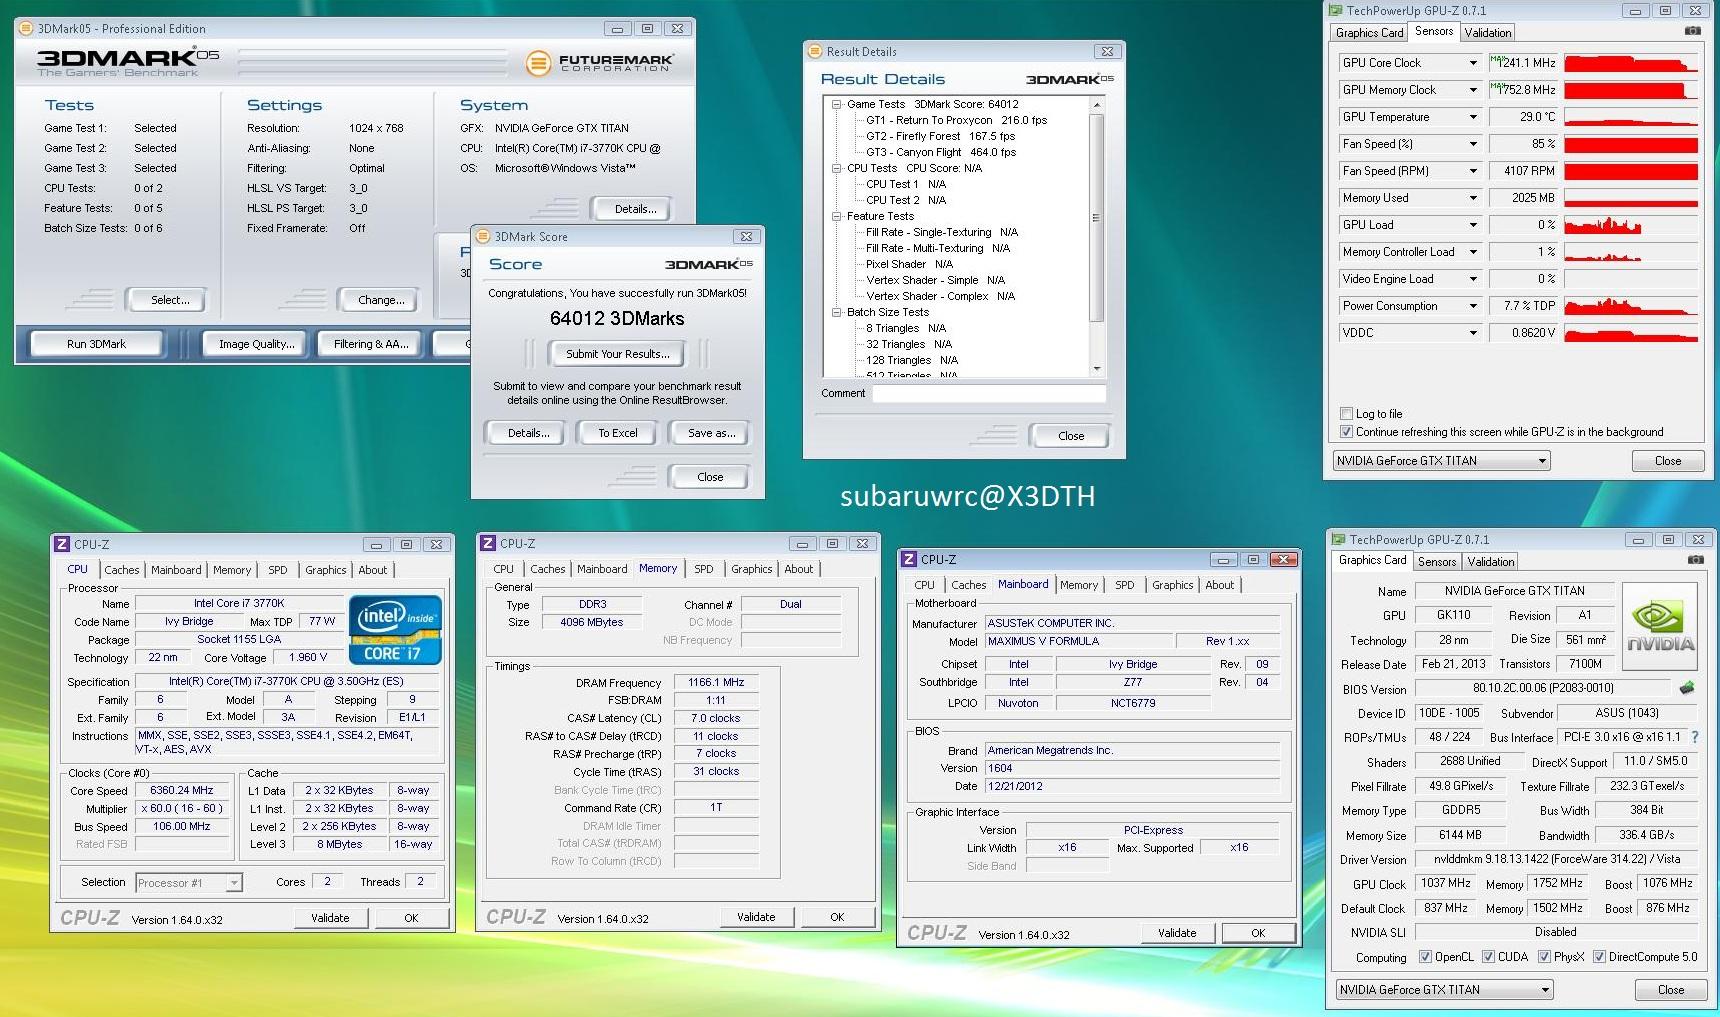Screen dimensions: 1720x1017
Task: Click the camera screenshot icon in GPU-Z Sensors window
Action: tap(1692, 32)
